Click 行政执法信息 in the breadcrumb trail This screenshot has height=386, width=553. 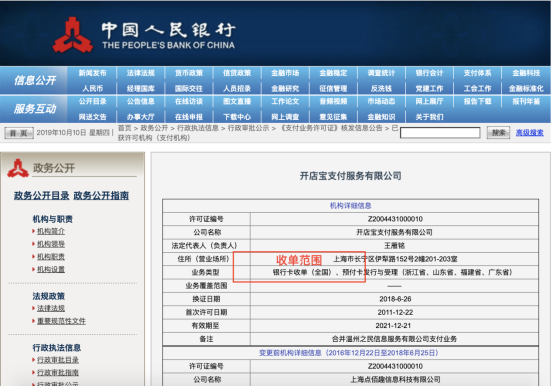(198, 128)
